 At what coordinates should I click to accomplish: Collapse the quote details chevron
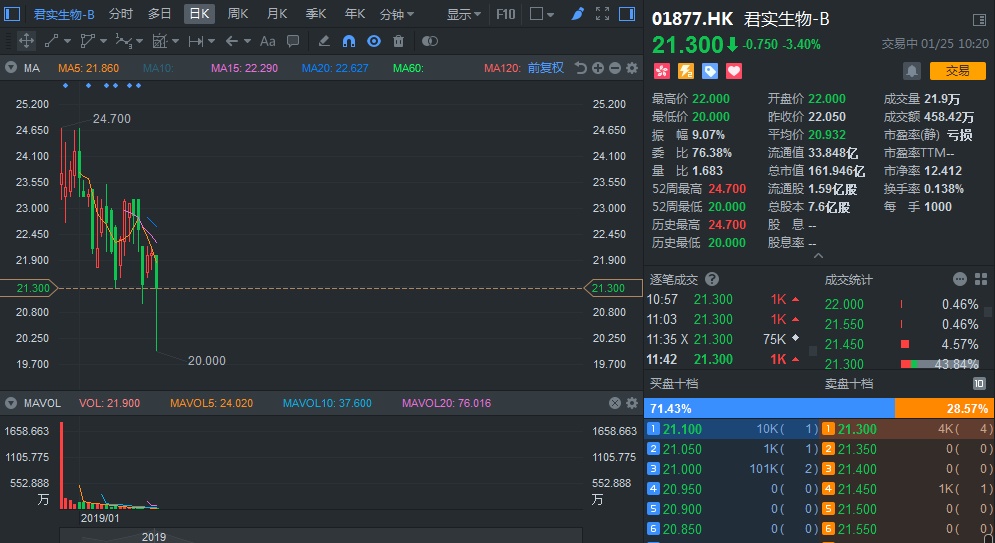[x=819, y=256]
